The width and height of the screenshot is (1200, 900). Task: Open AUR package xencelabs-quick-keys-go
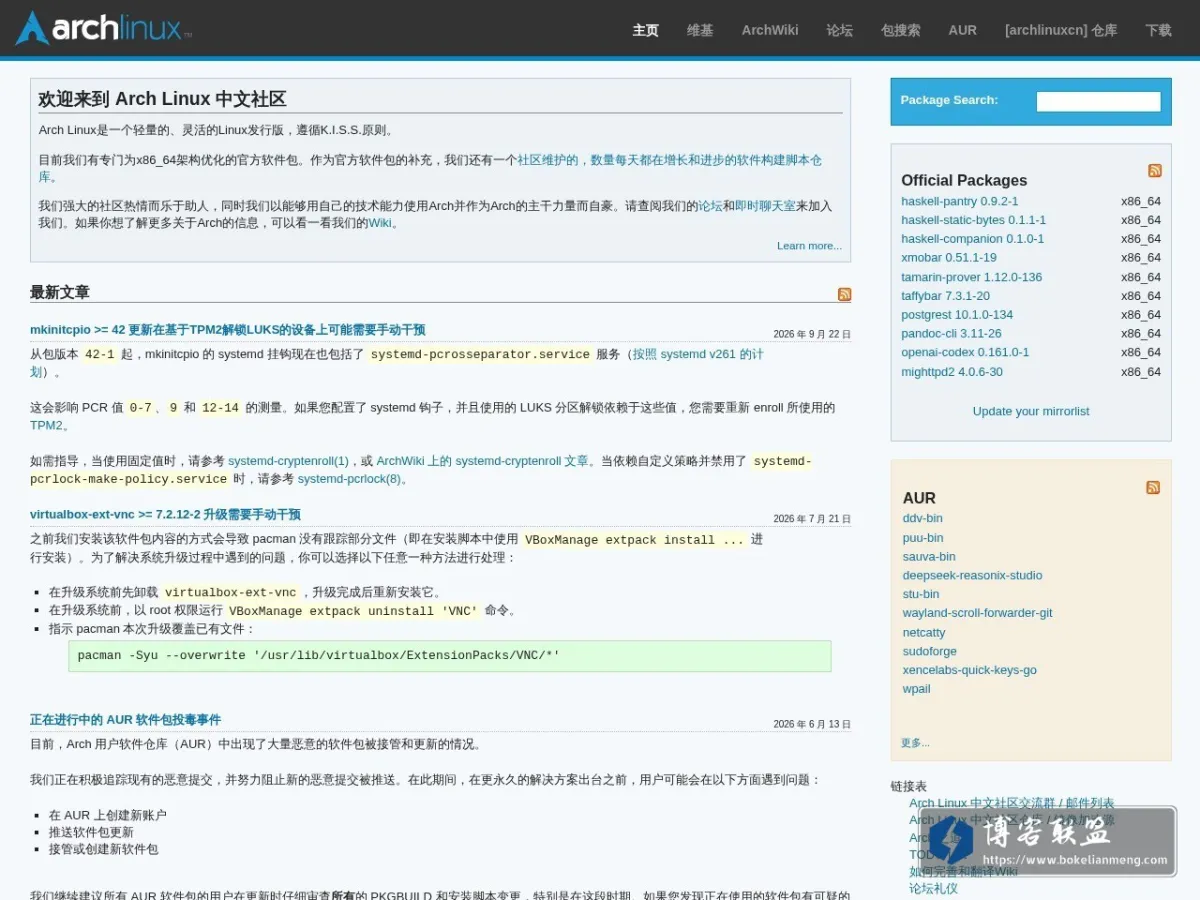(x=969, y=670)
